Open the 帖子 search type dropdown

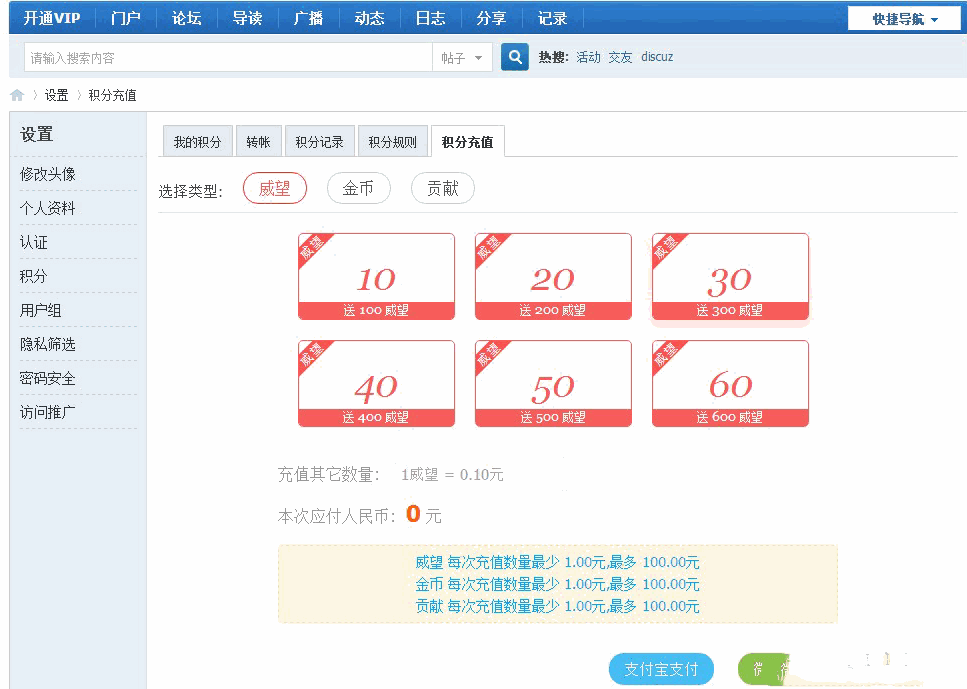click(x=461, y=58)
